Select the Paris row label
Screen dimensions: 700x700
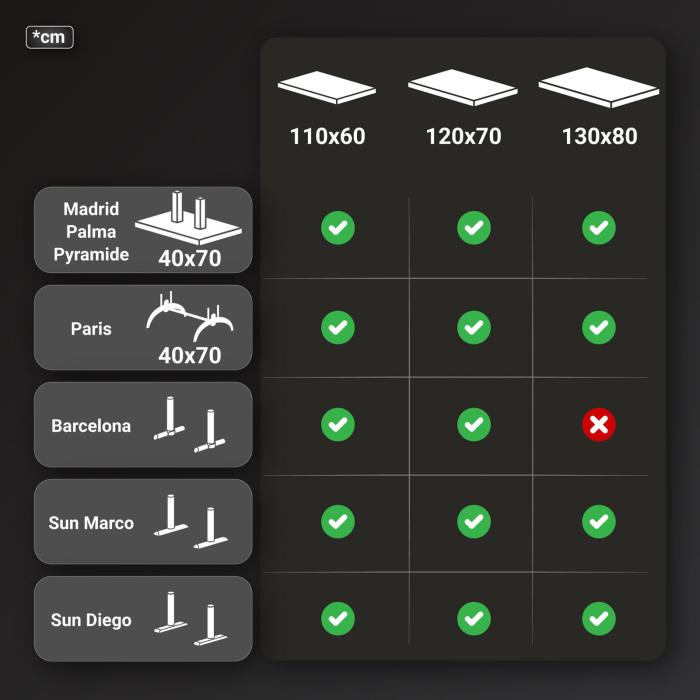coord(91,329)
